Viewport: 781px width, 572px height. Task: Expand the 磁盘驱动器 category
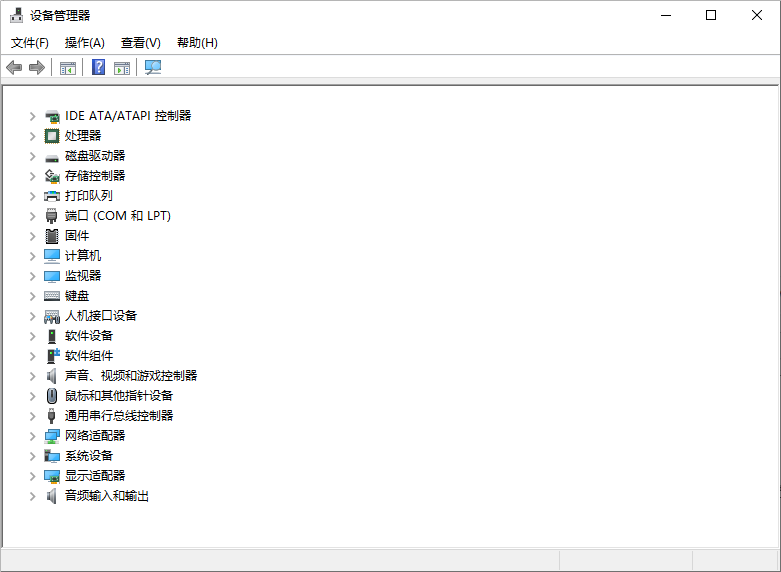pos(32,156)
